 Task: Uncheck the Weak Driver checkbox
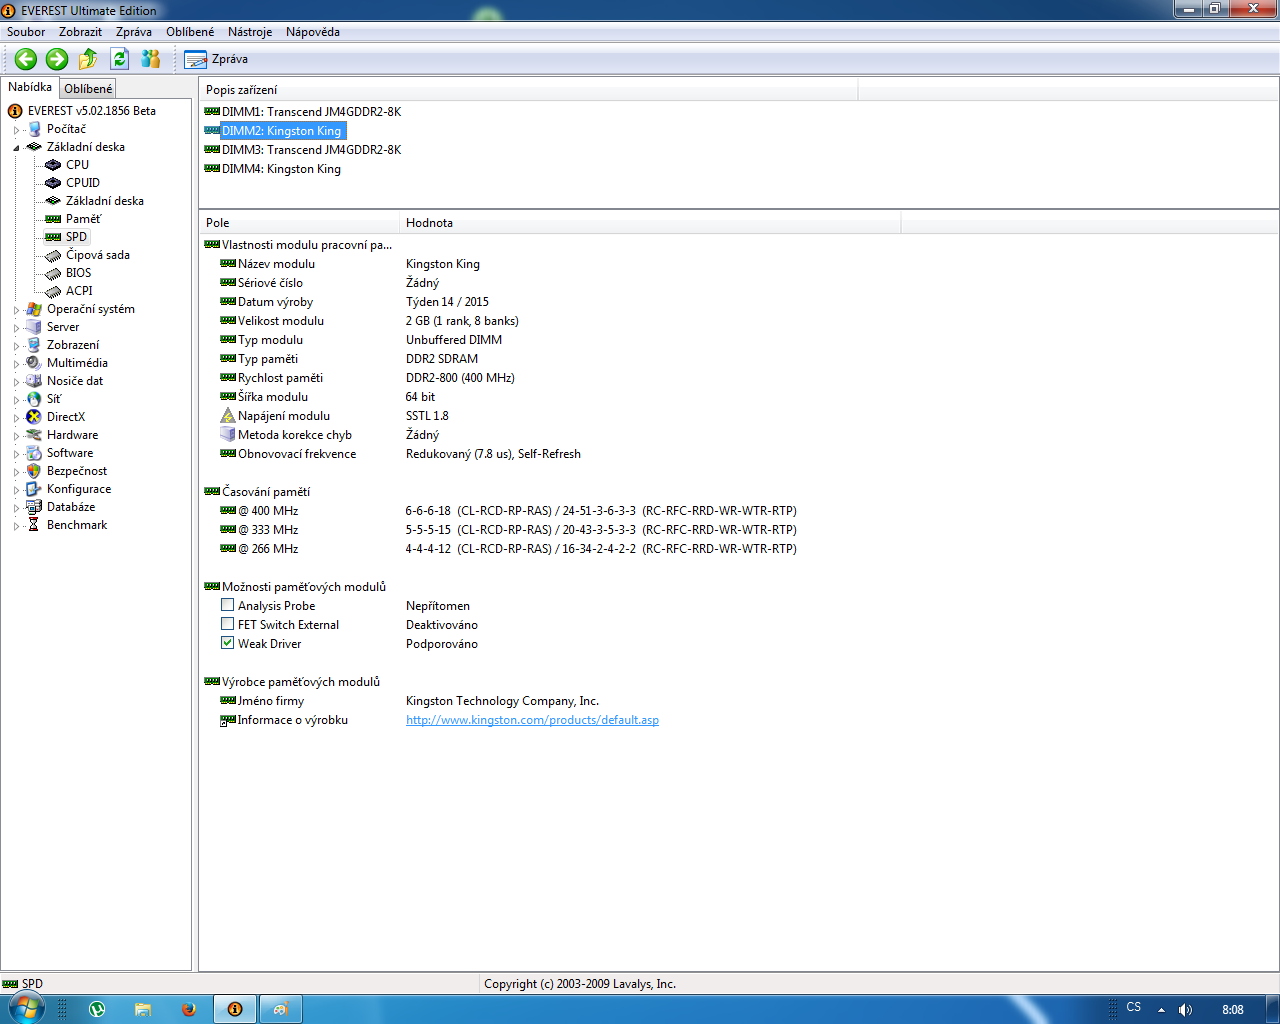point(227,643)
